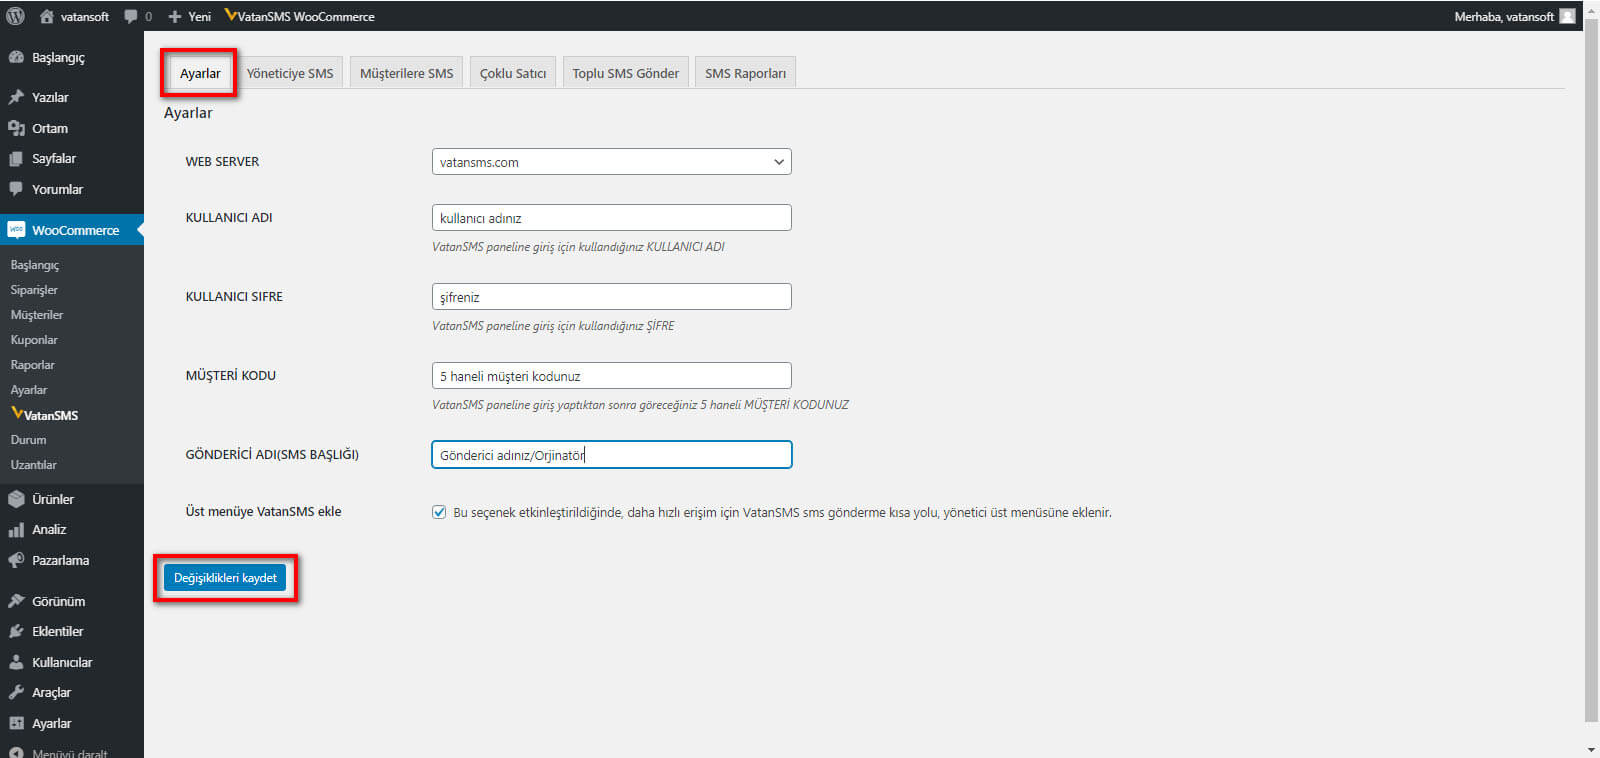Open Siparişler under WooCommerce

point(34,290)
